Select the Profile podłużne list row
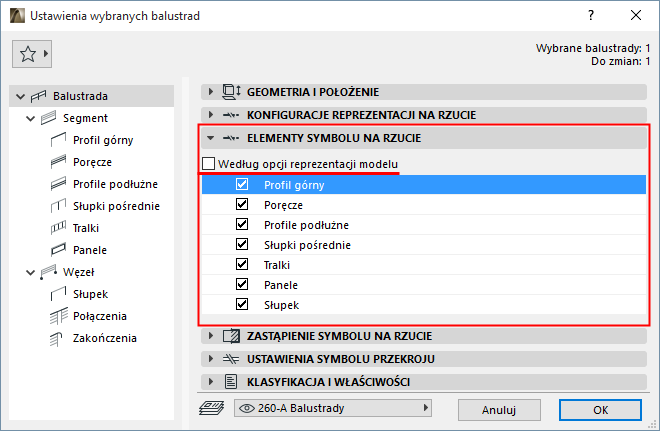This screenshot has width=660, height=431. 306,224
